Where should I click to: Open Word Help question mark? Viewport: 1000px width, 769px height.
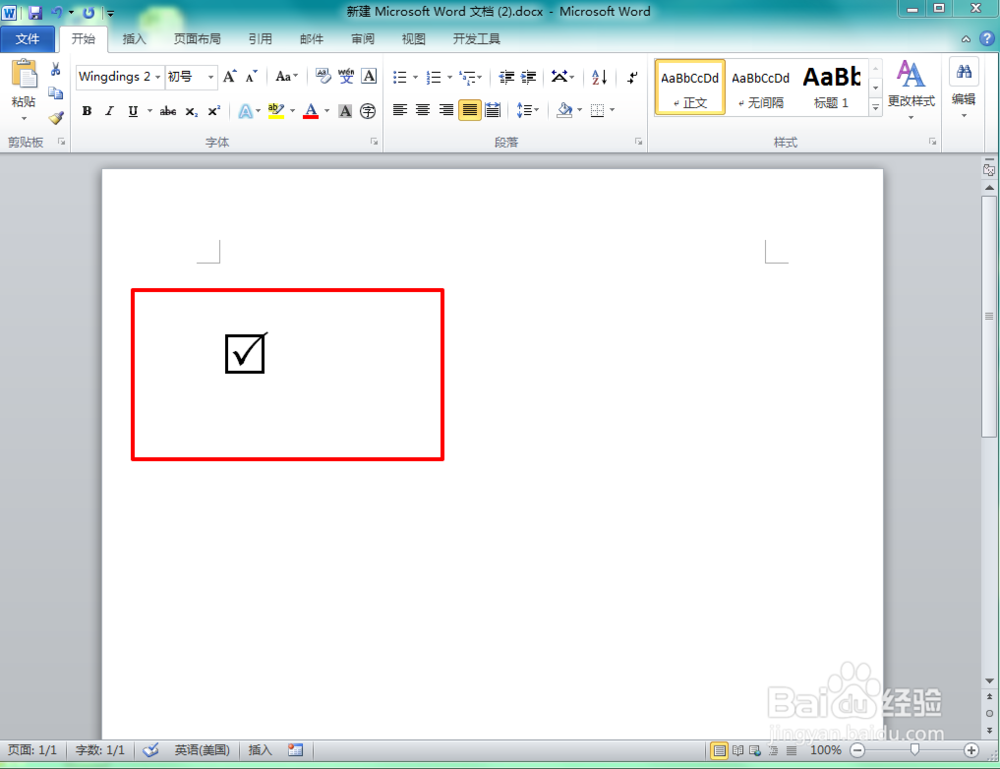pyautogui.click(x=987, y=39)
